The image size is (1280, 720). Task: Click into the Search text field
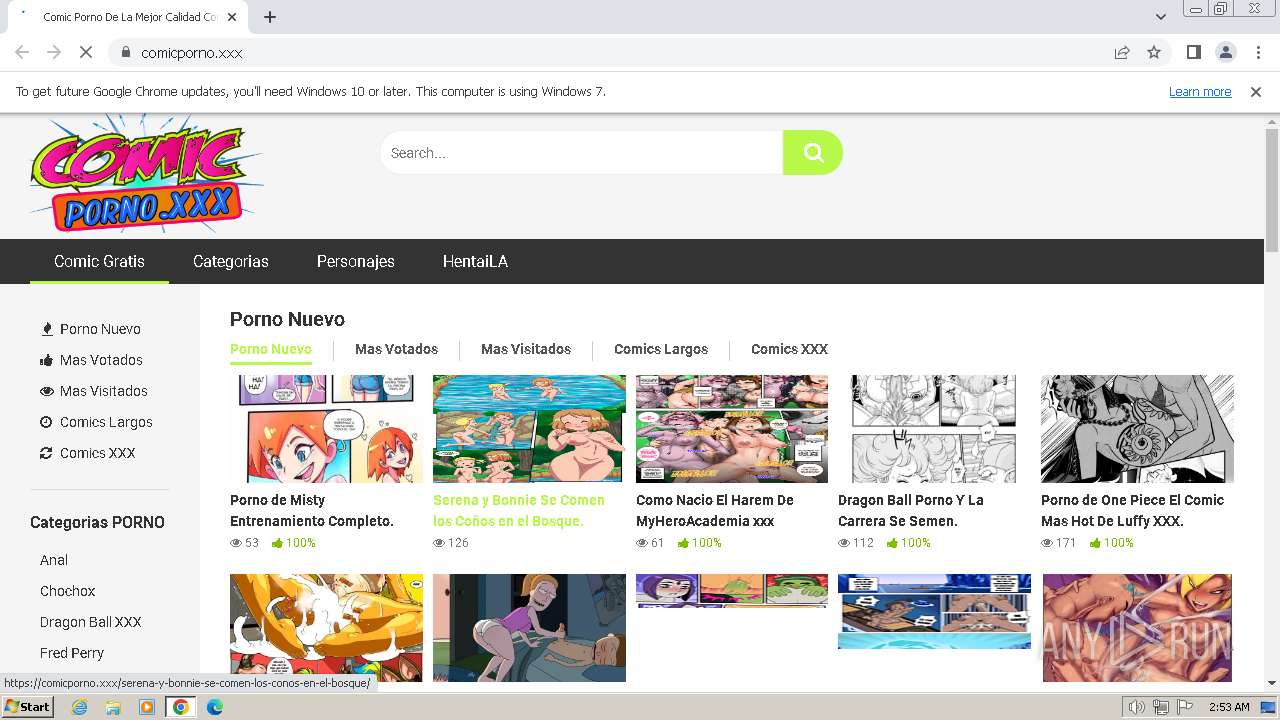tap(581, 153)
